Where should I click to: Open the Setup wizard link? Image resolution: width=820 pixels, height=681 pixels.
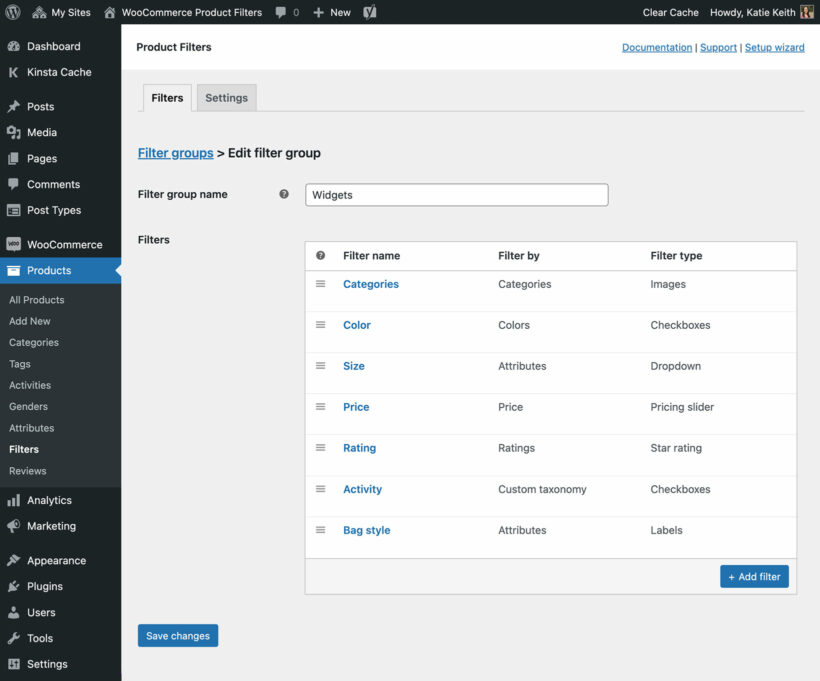774,47
